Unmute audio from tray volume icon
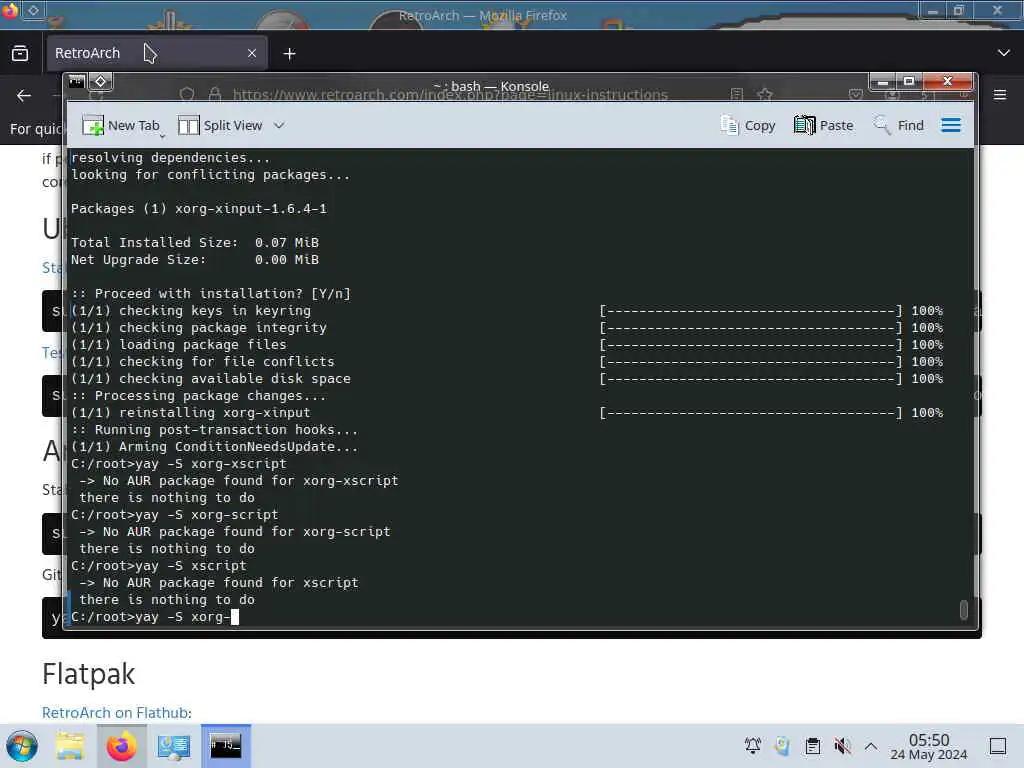The width and height of the screenshot is (1024, 768). (842, 746)
